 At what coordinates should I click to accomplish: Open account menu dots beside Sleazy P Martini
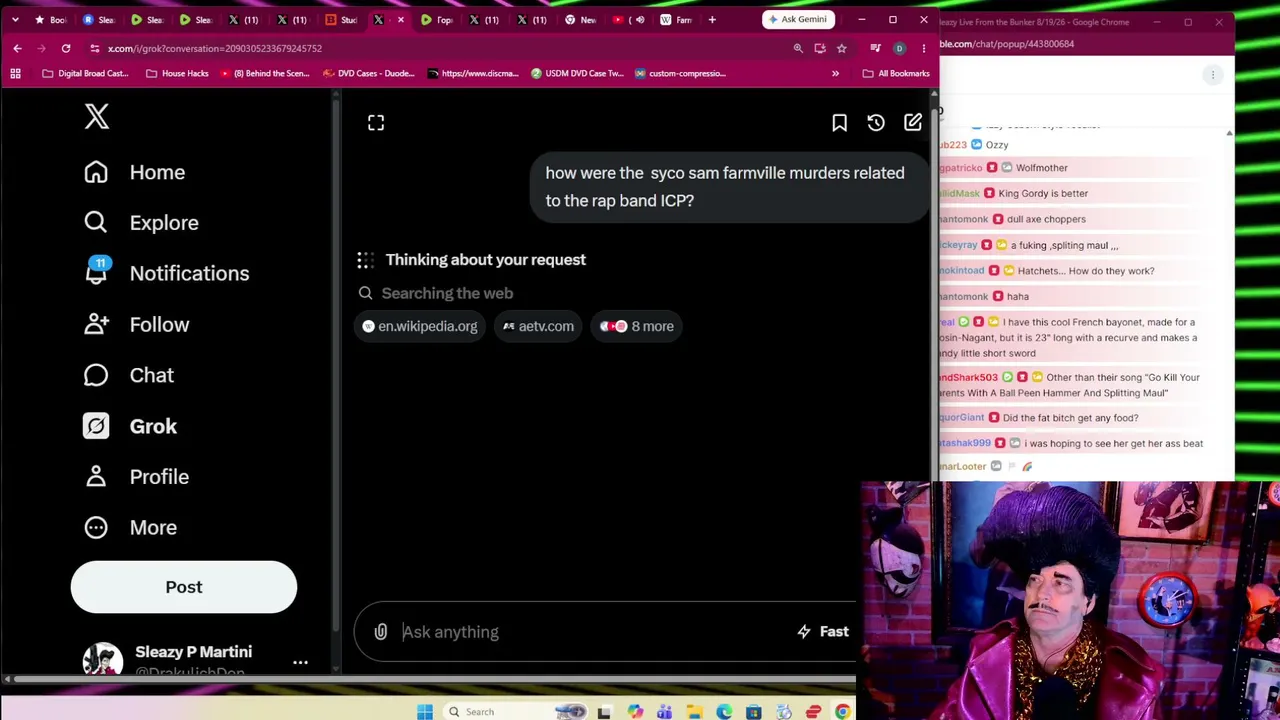[300, 662]
